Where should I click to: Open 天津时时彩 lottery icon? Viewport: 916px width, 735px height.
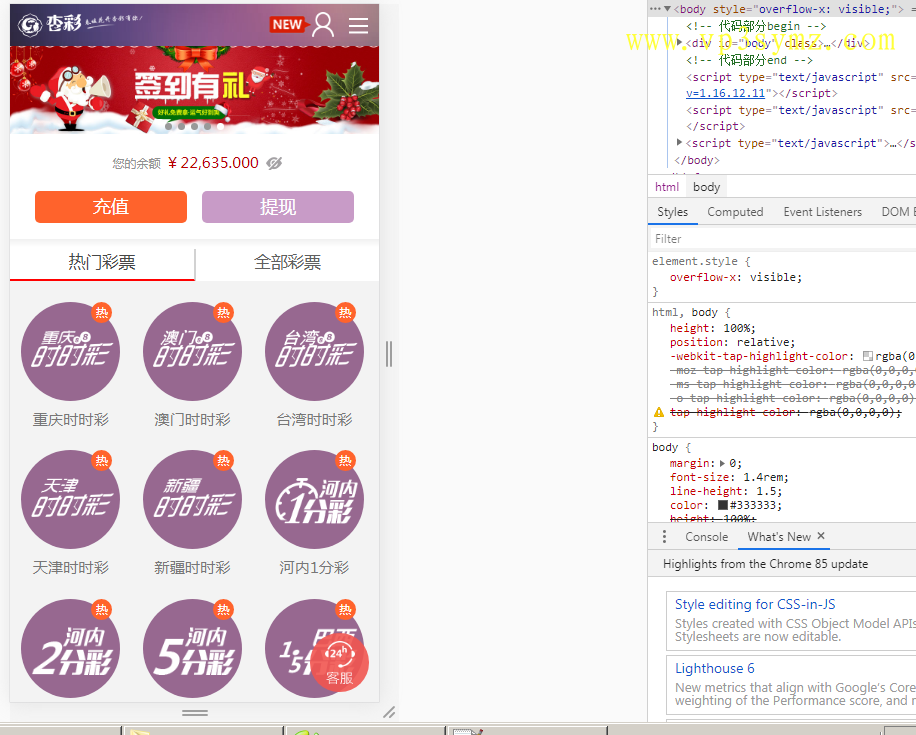(71, 499)
